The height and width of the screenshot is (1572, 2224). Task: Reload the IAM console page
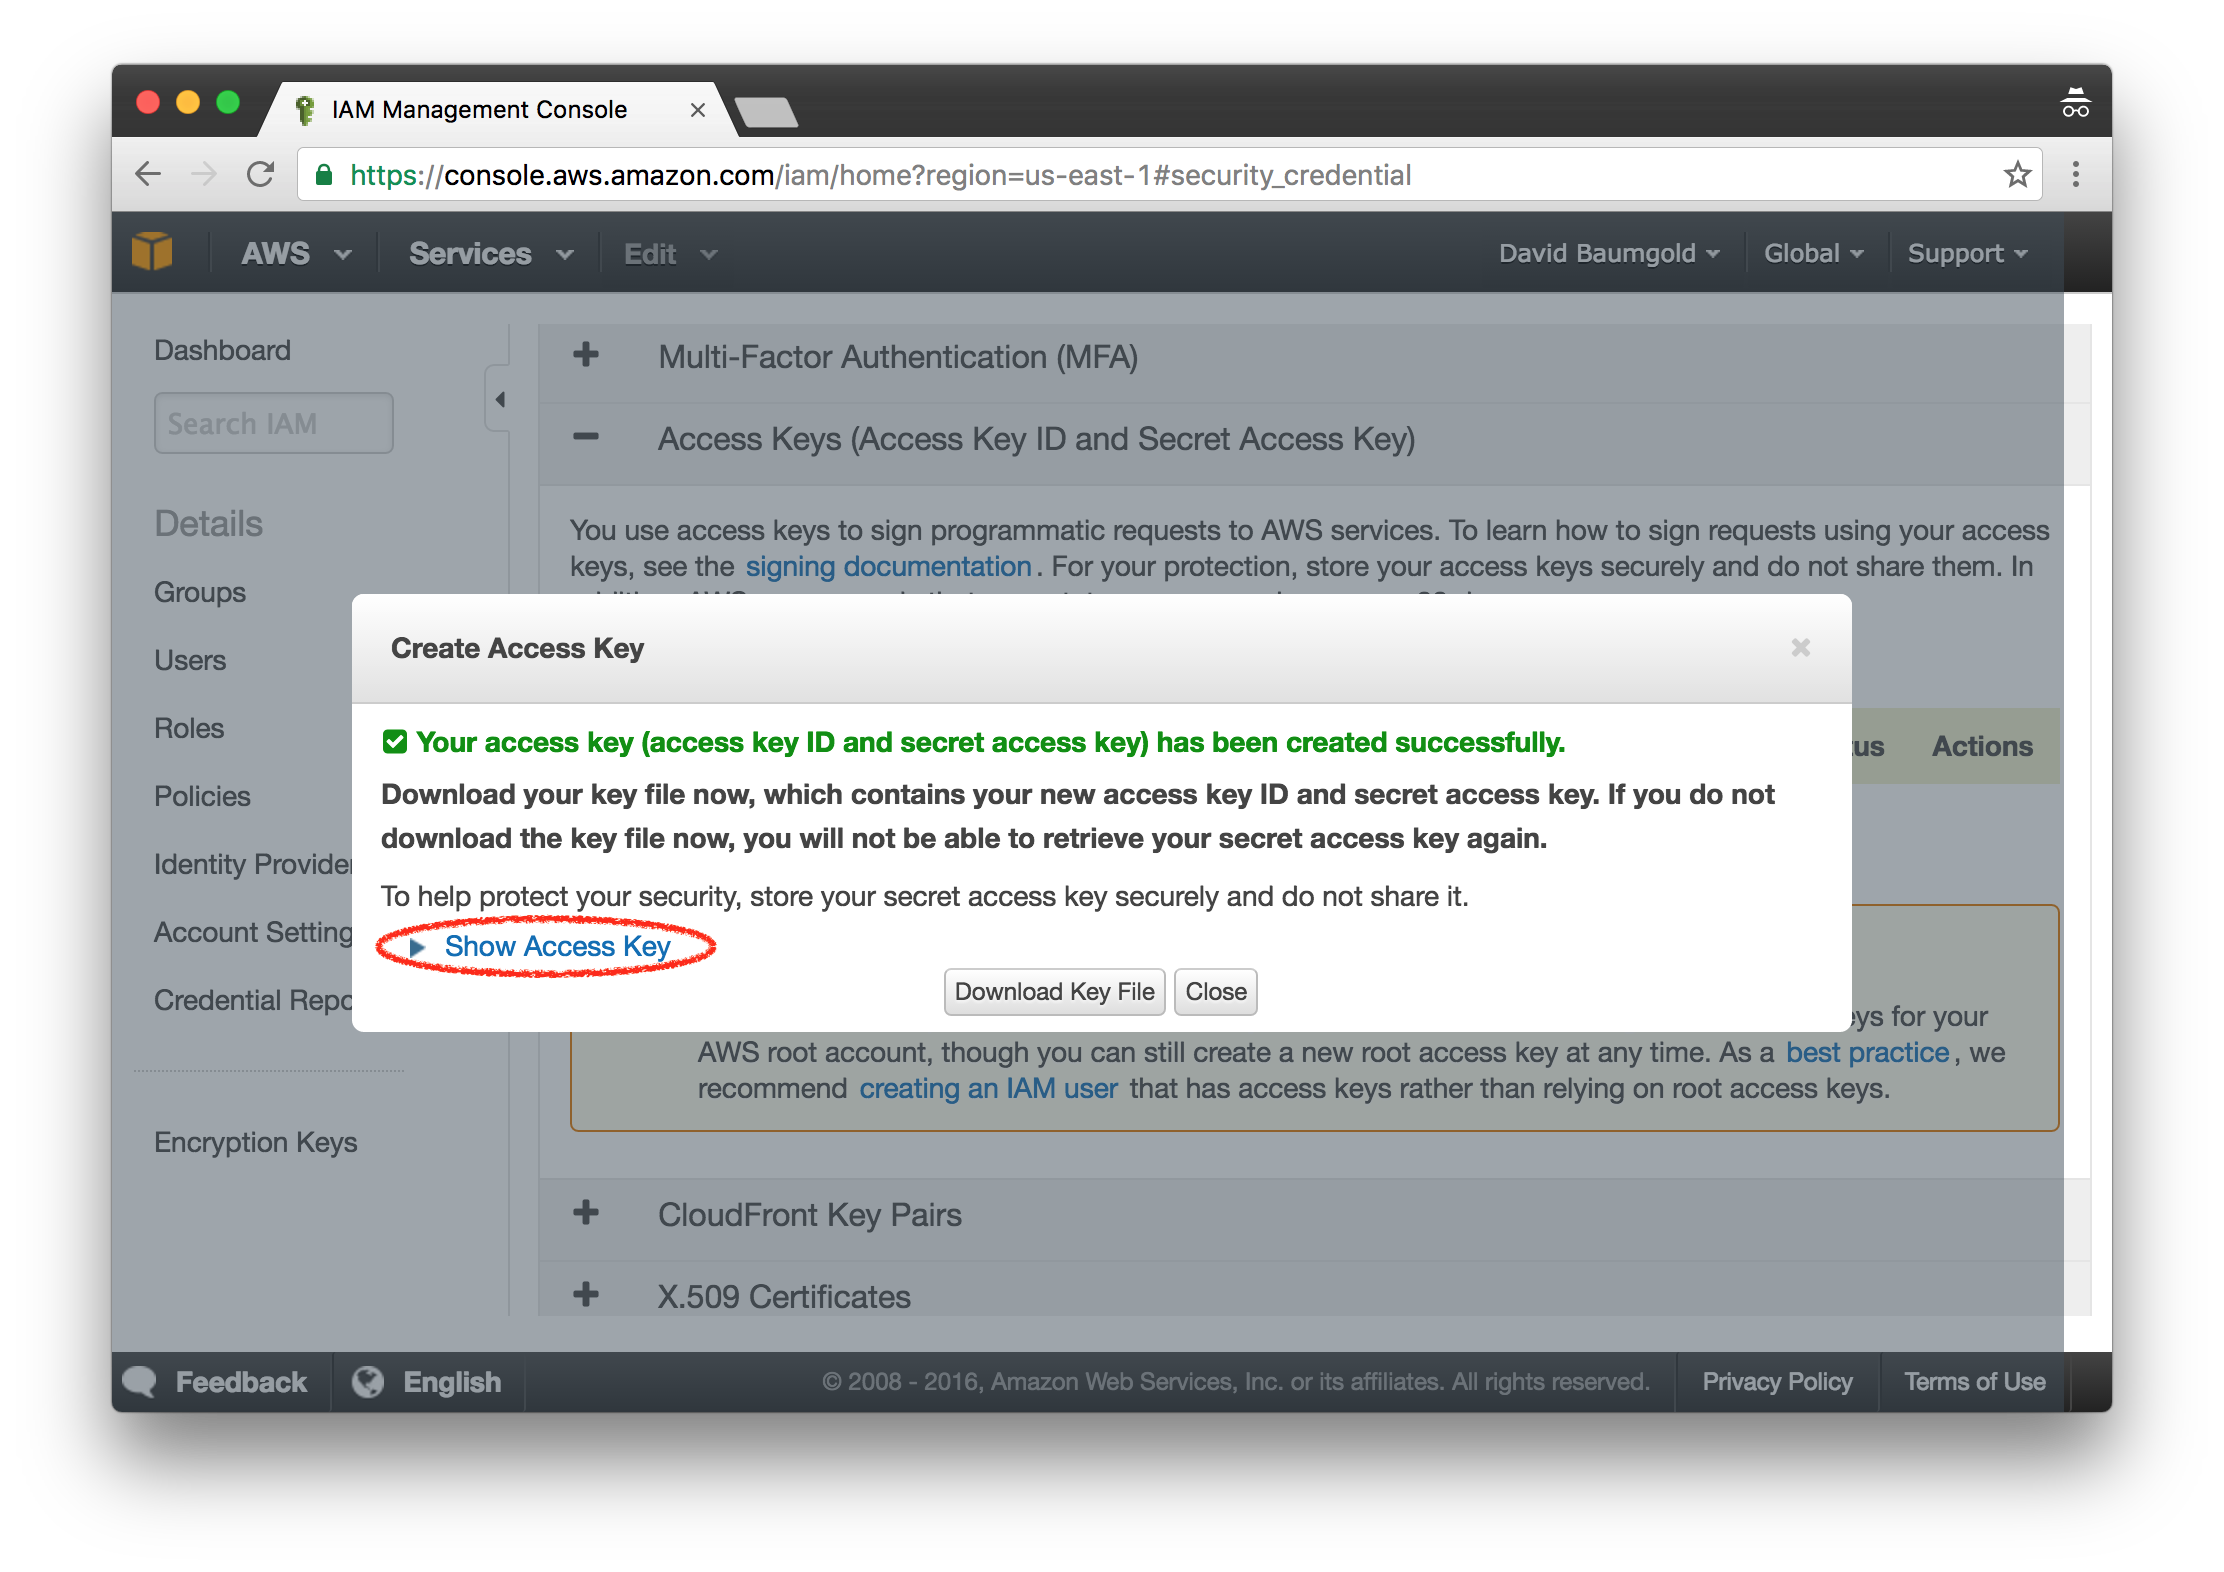coord(261,174)
